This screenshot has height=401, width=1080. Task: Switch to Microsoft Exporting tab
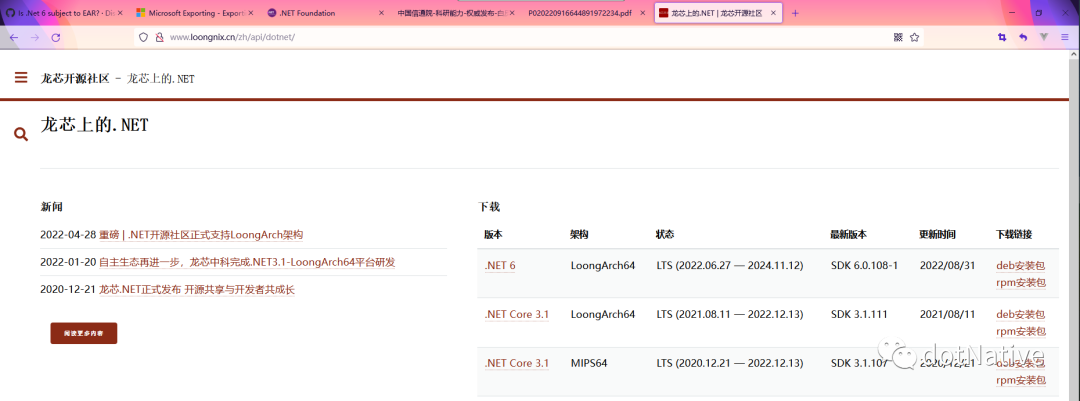click(x=195, y=13)
